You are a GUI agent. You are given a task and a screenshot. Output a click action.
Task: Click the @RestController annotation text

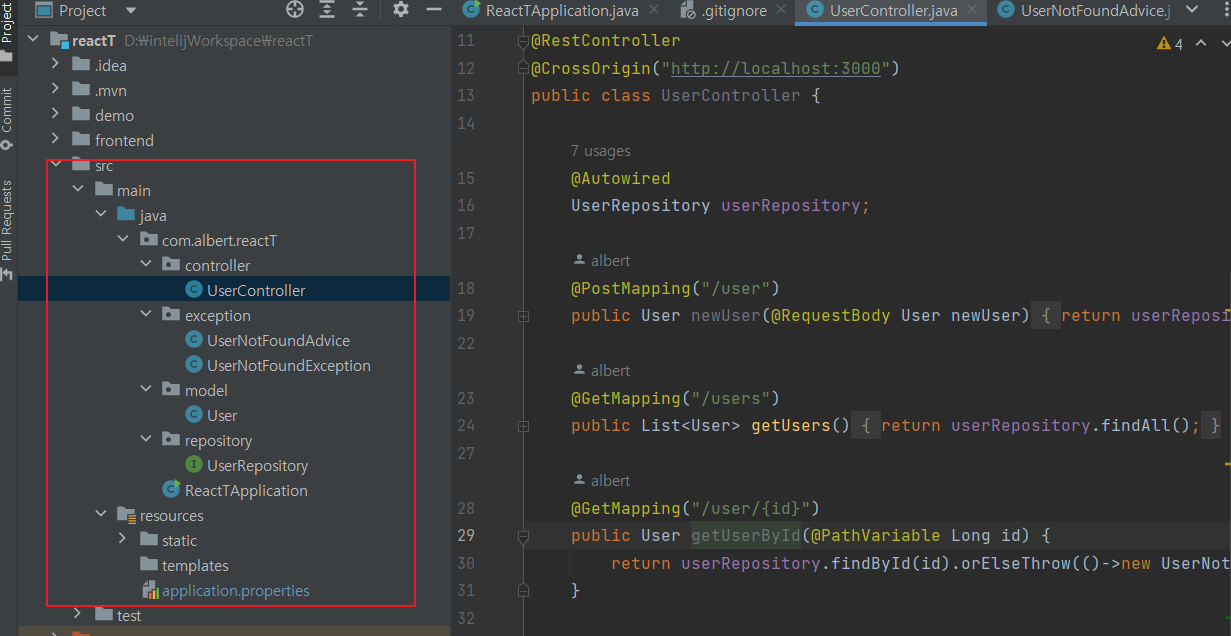(x=606, y=42)
